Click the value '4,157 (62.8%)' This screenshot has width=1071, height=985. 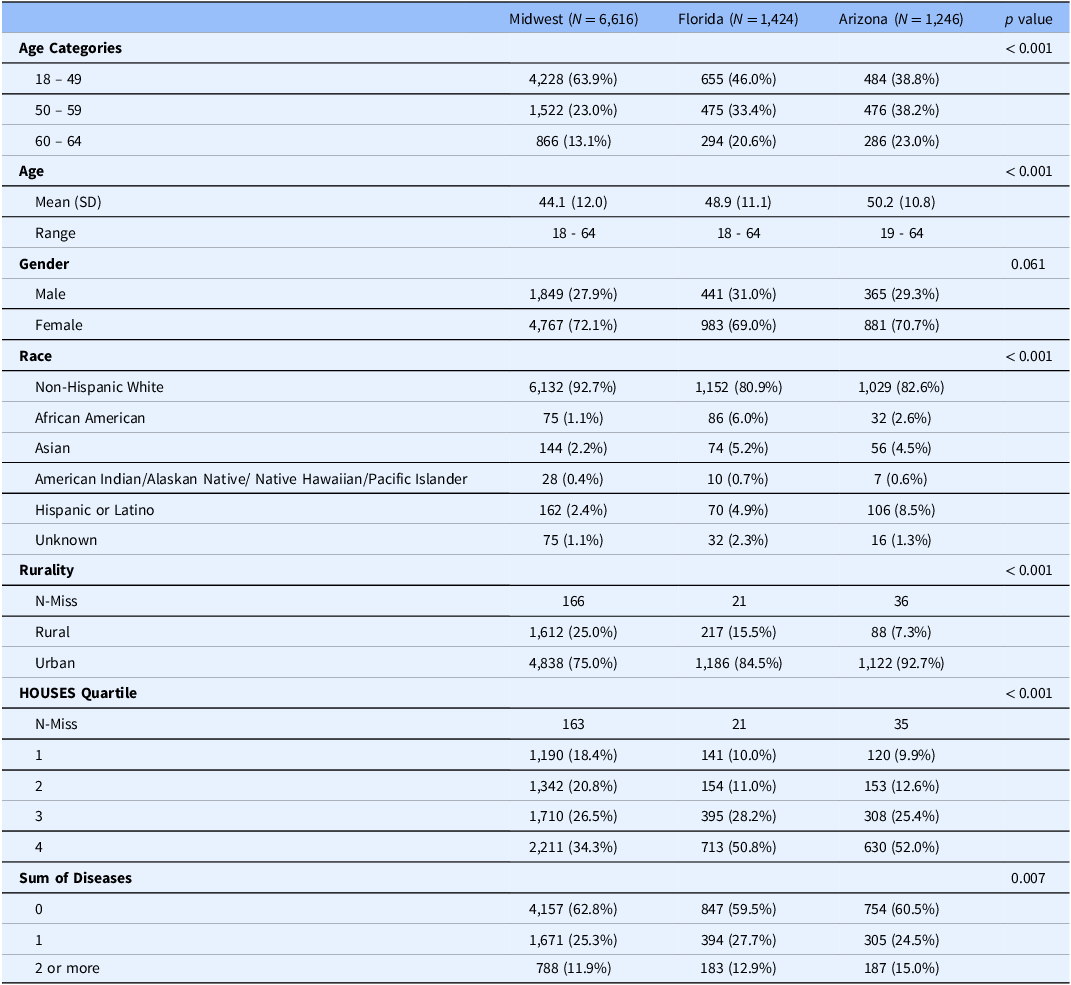coord(573,909)
